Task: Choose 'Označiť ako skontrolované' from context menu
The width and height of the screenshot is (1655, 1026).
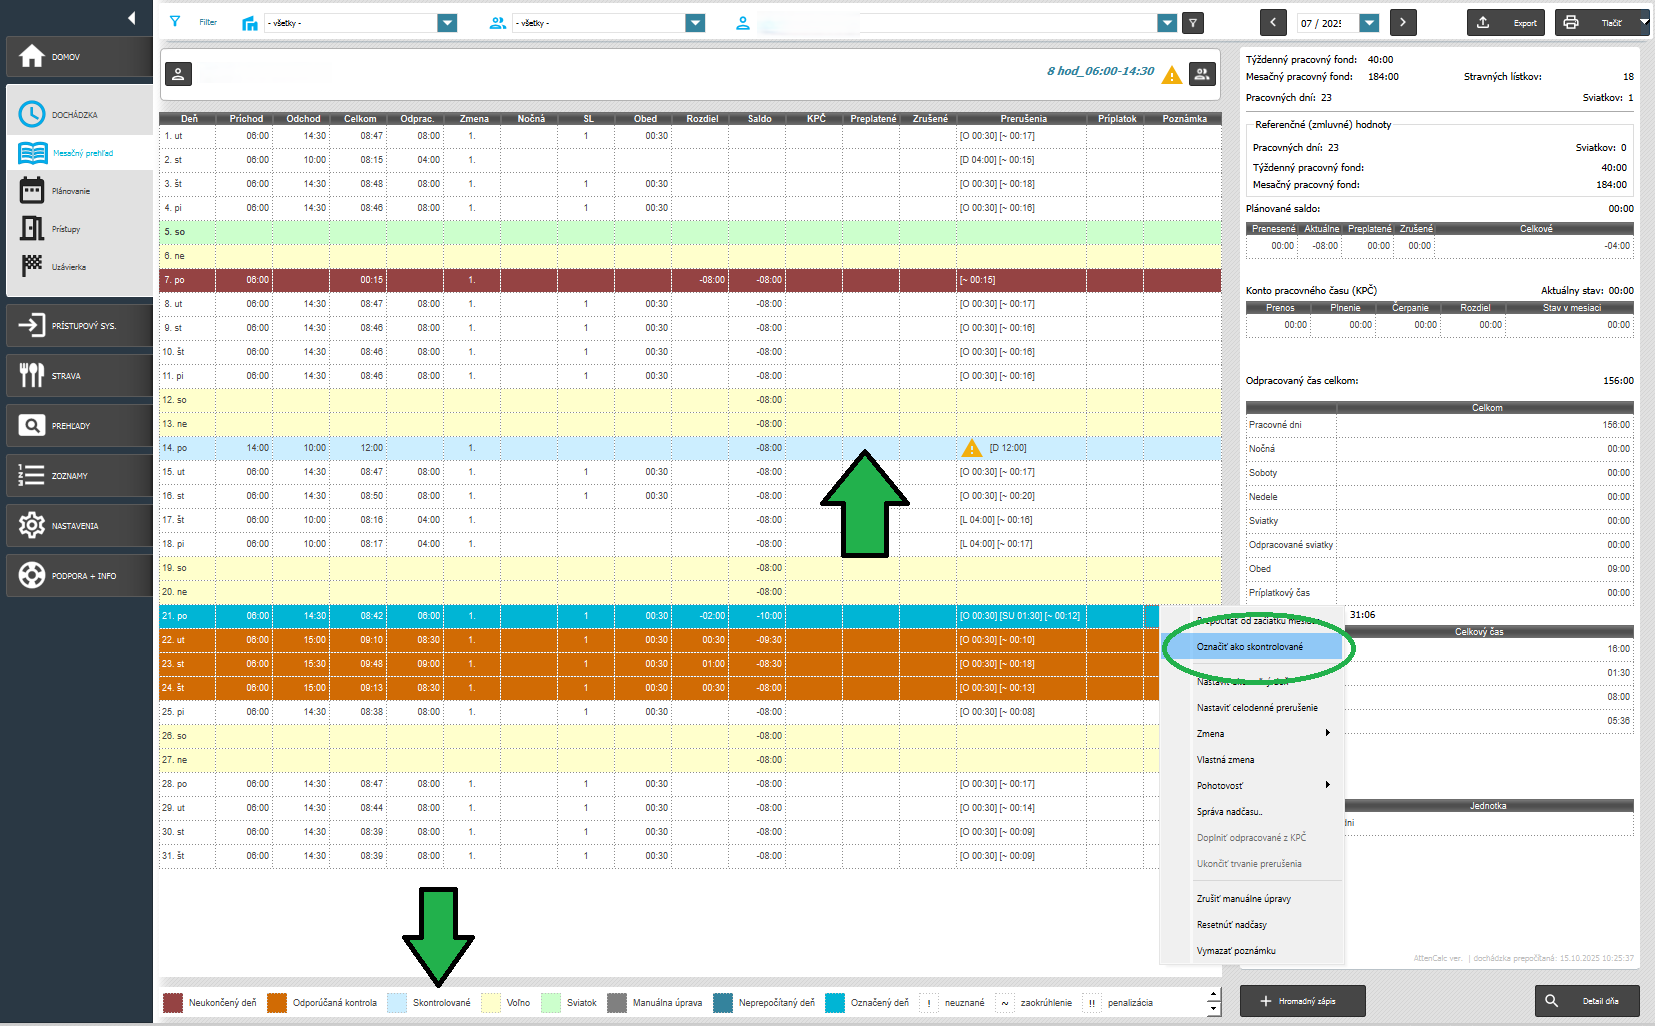Action: pyautogui.click(x=1250, y=647)
